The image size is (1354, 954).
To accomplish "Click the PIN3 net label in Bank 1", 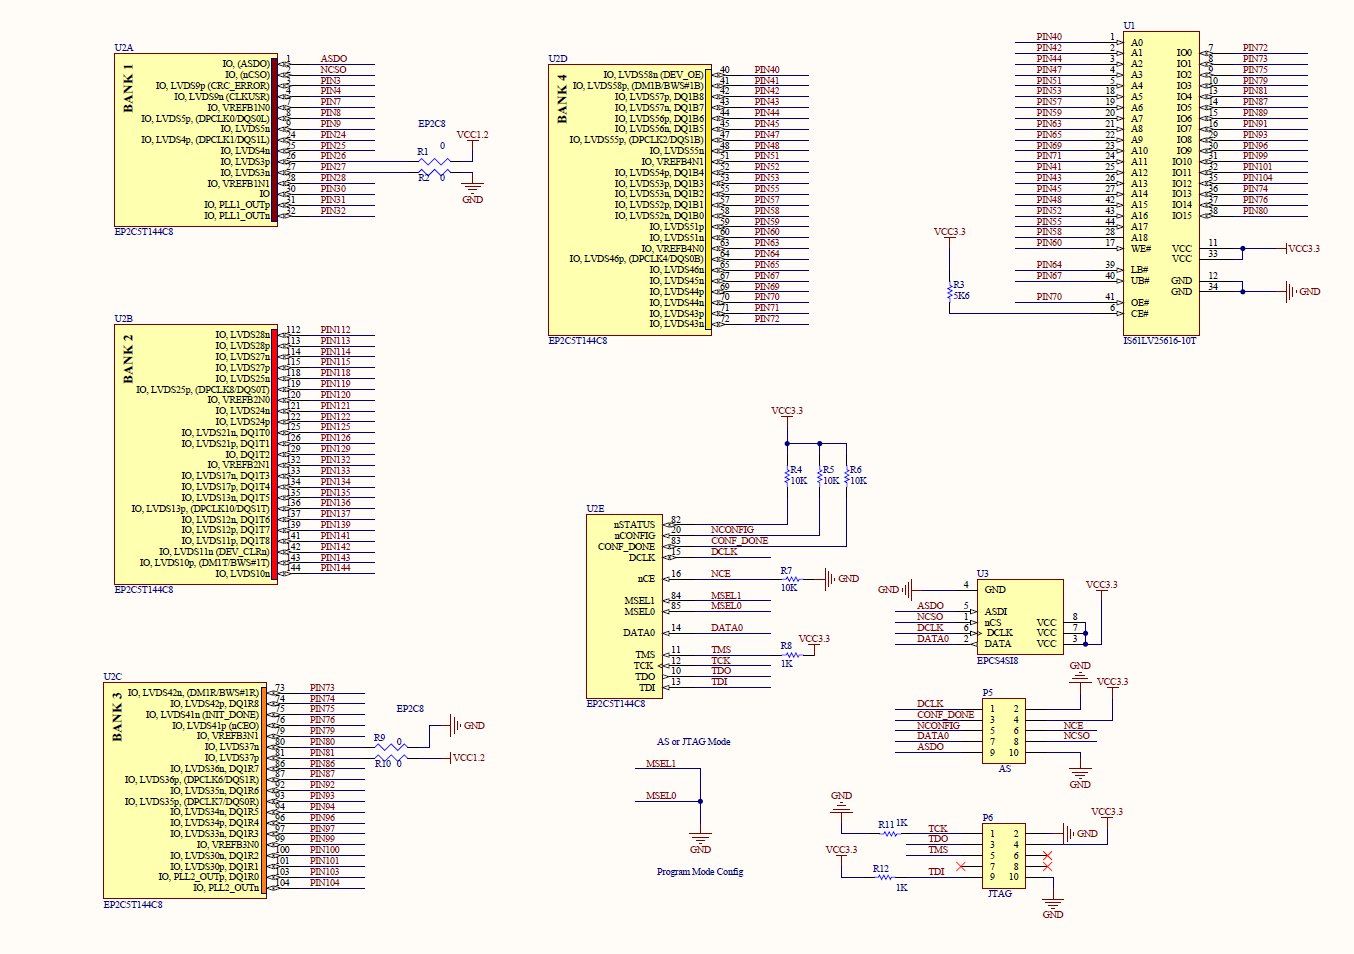I will click(330, 81).
